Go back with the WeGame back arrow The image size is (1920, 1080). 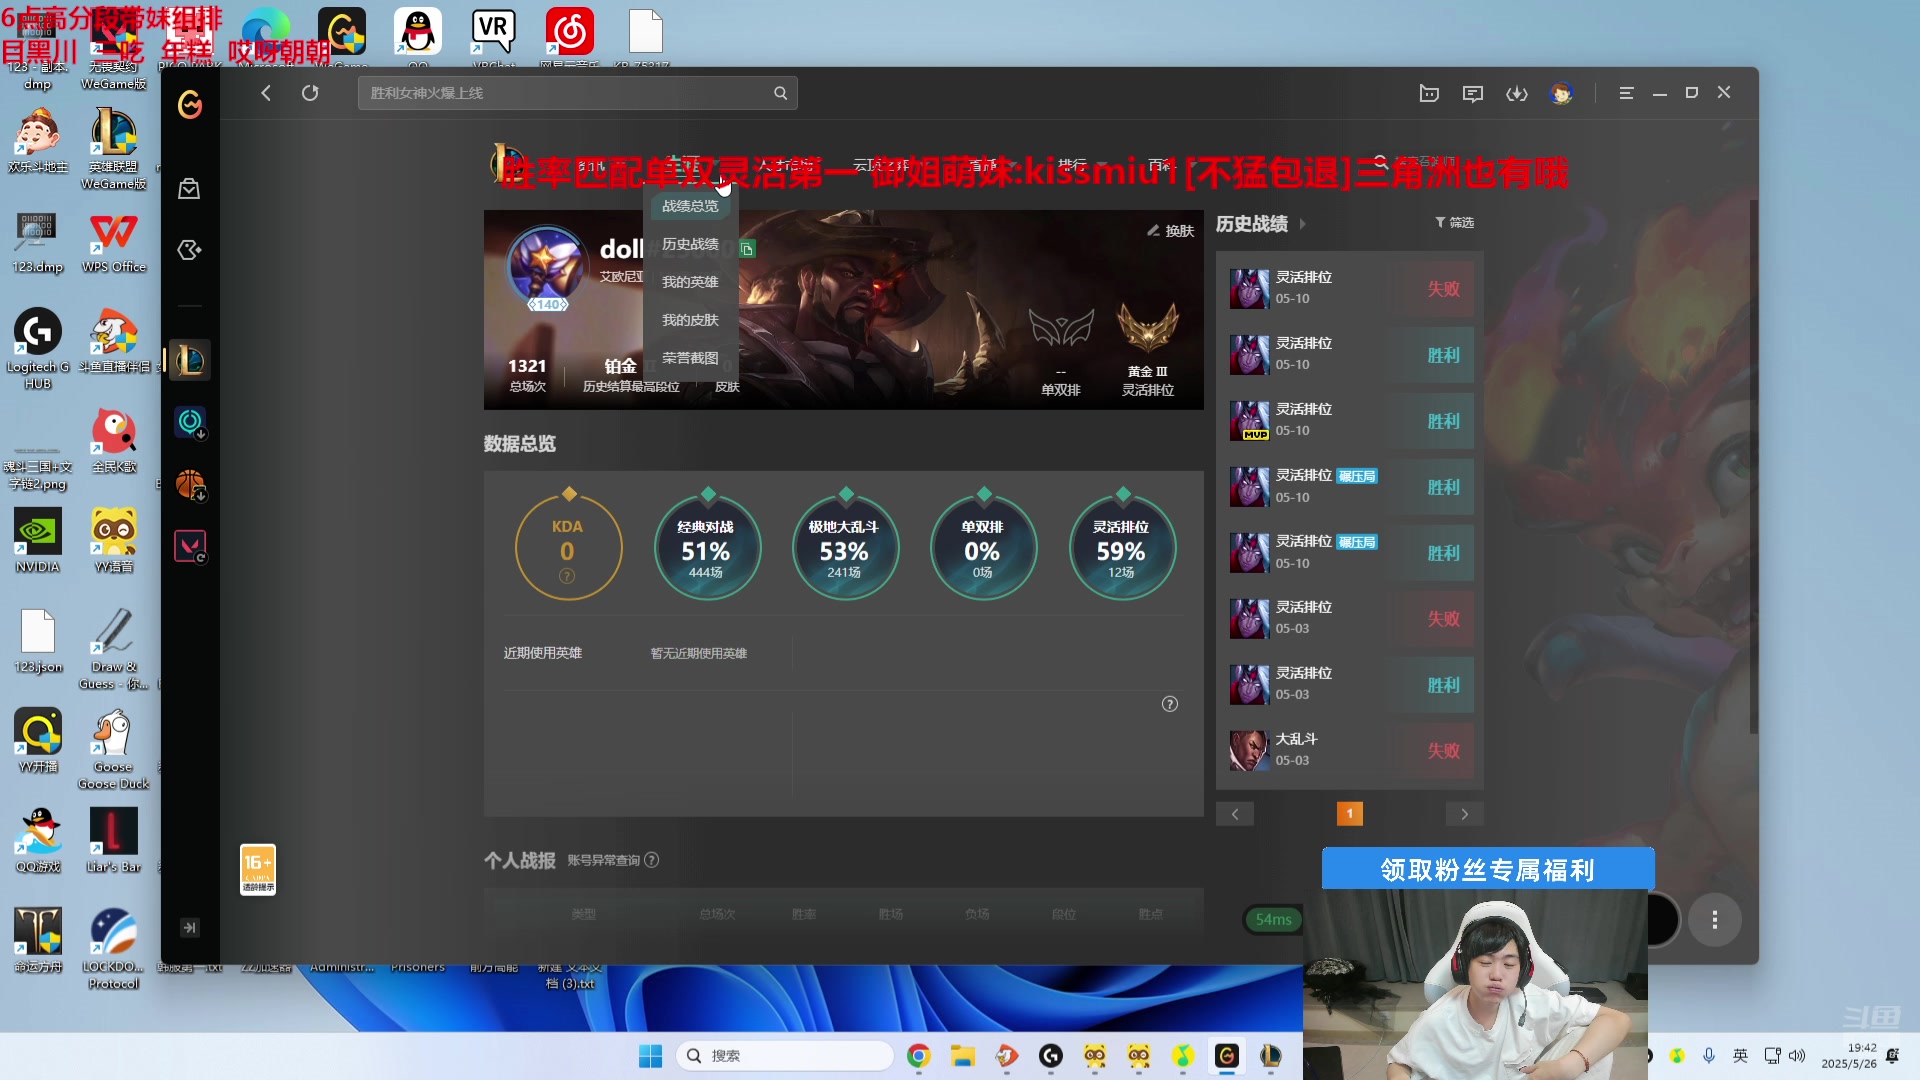[266, 93]
